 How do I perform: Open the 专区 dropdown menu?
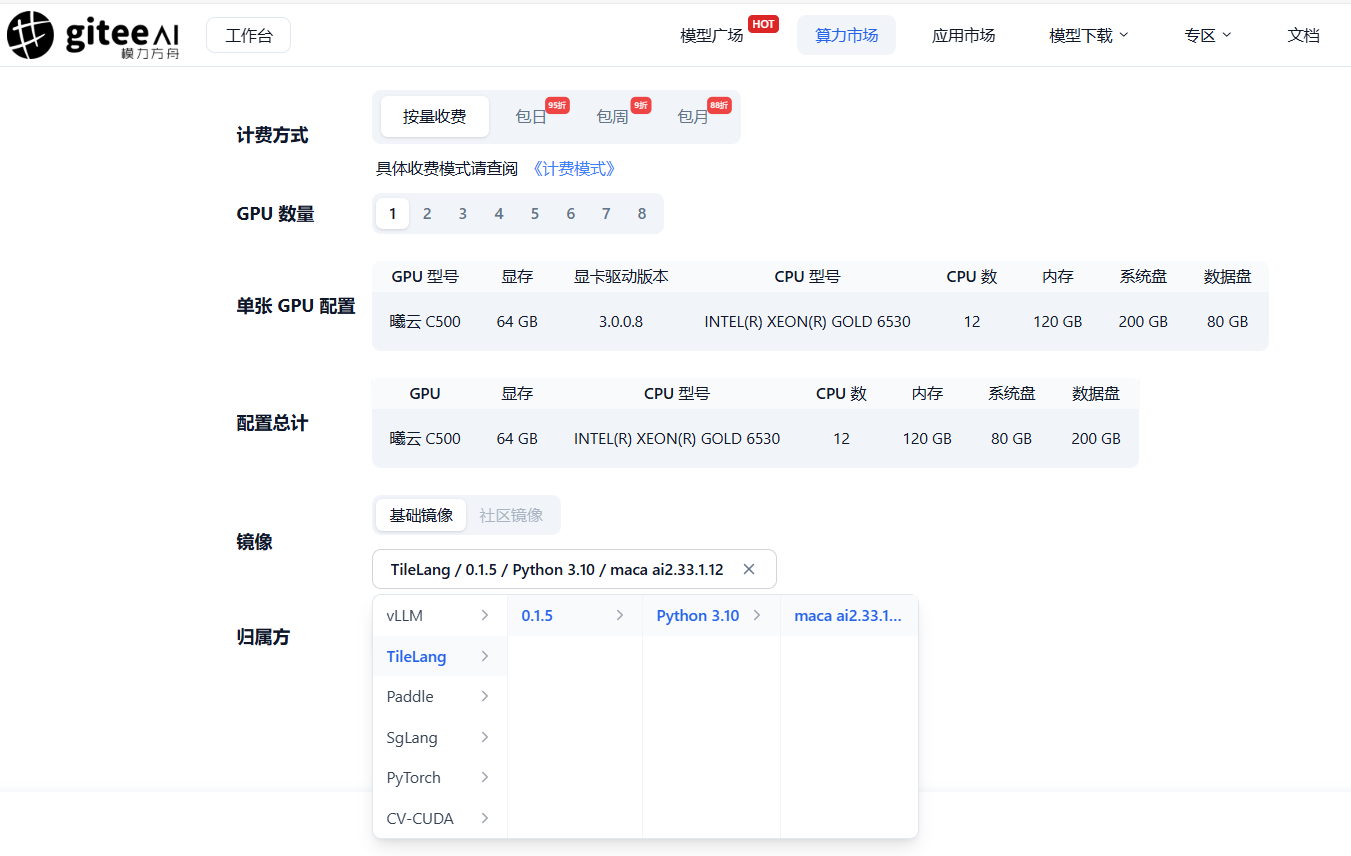[x=1207, y=35]
